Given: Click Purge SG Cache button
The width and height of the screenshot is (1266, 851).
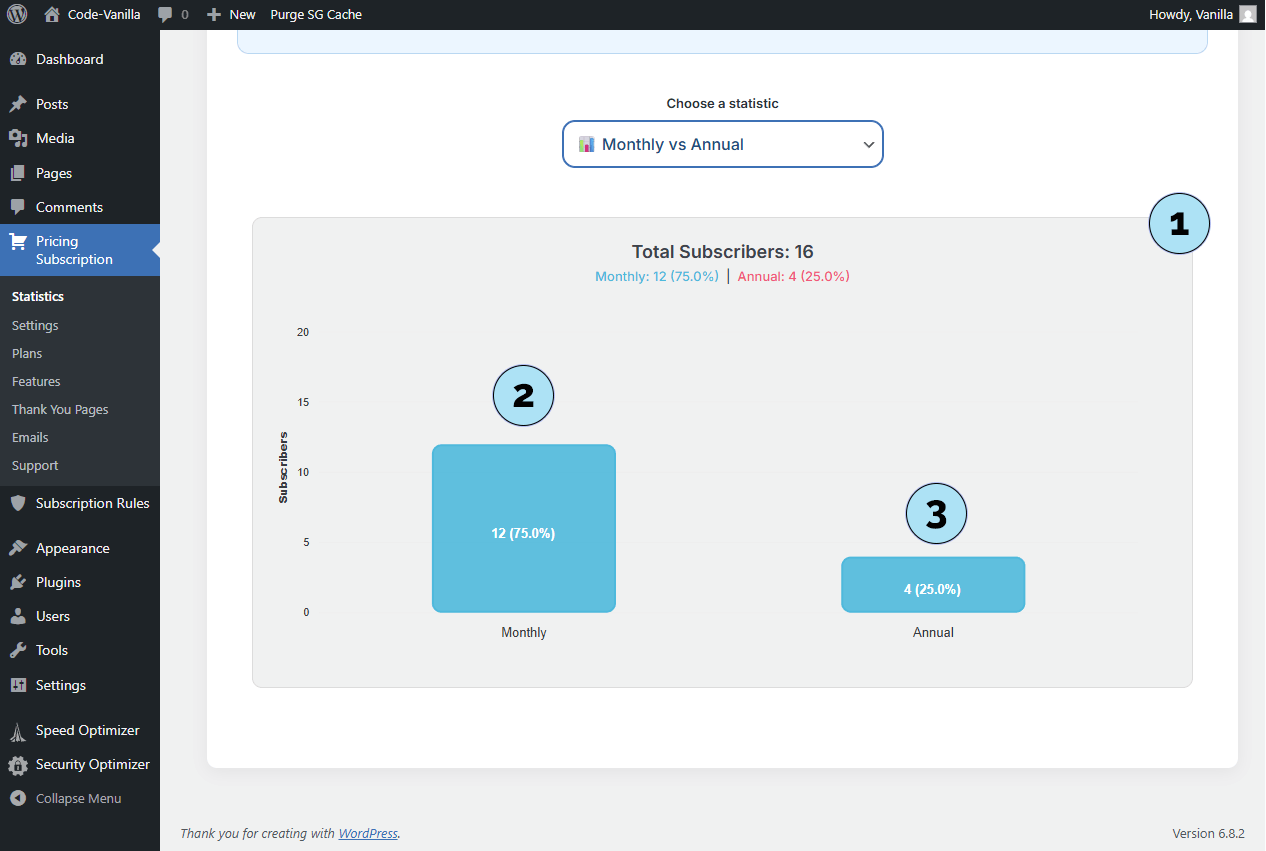Looking at the screenshot, I should click(x=316, y=14).
